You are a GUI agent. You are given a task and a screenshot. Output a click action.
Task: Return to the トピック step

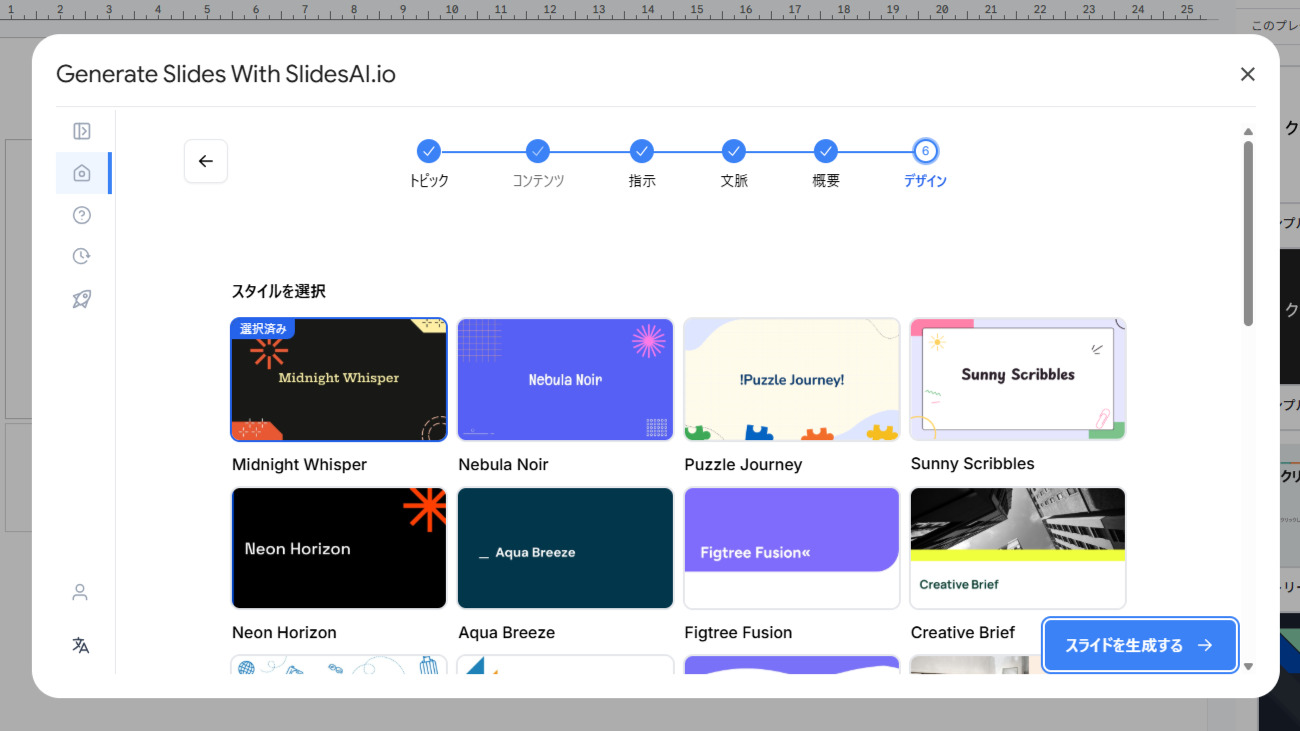tap(429, 150)
